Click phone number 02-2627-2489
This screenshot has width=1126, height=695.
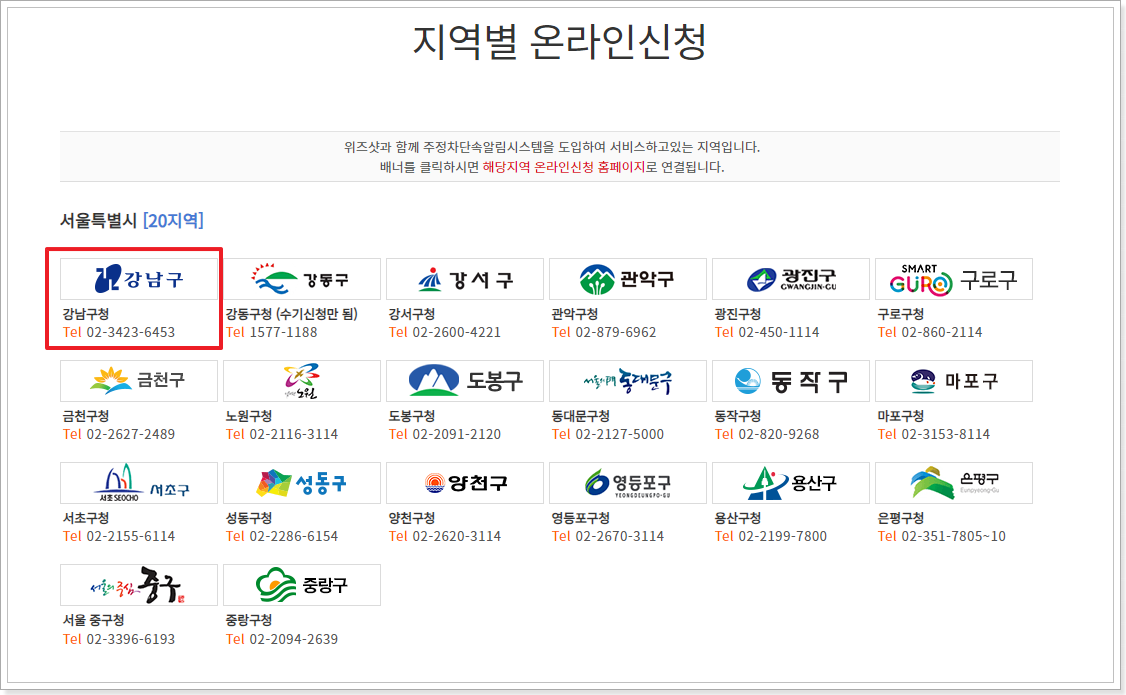pos(131,434)
